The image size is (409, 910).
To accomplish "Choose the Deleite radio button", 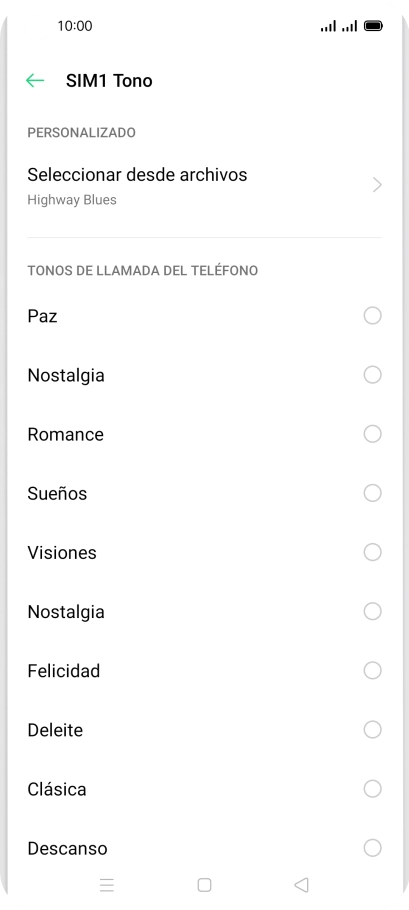I will click(372, 730).
